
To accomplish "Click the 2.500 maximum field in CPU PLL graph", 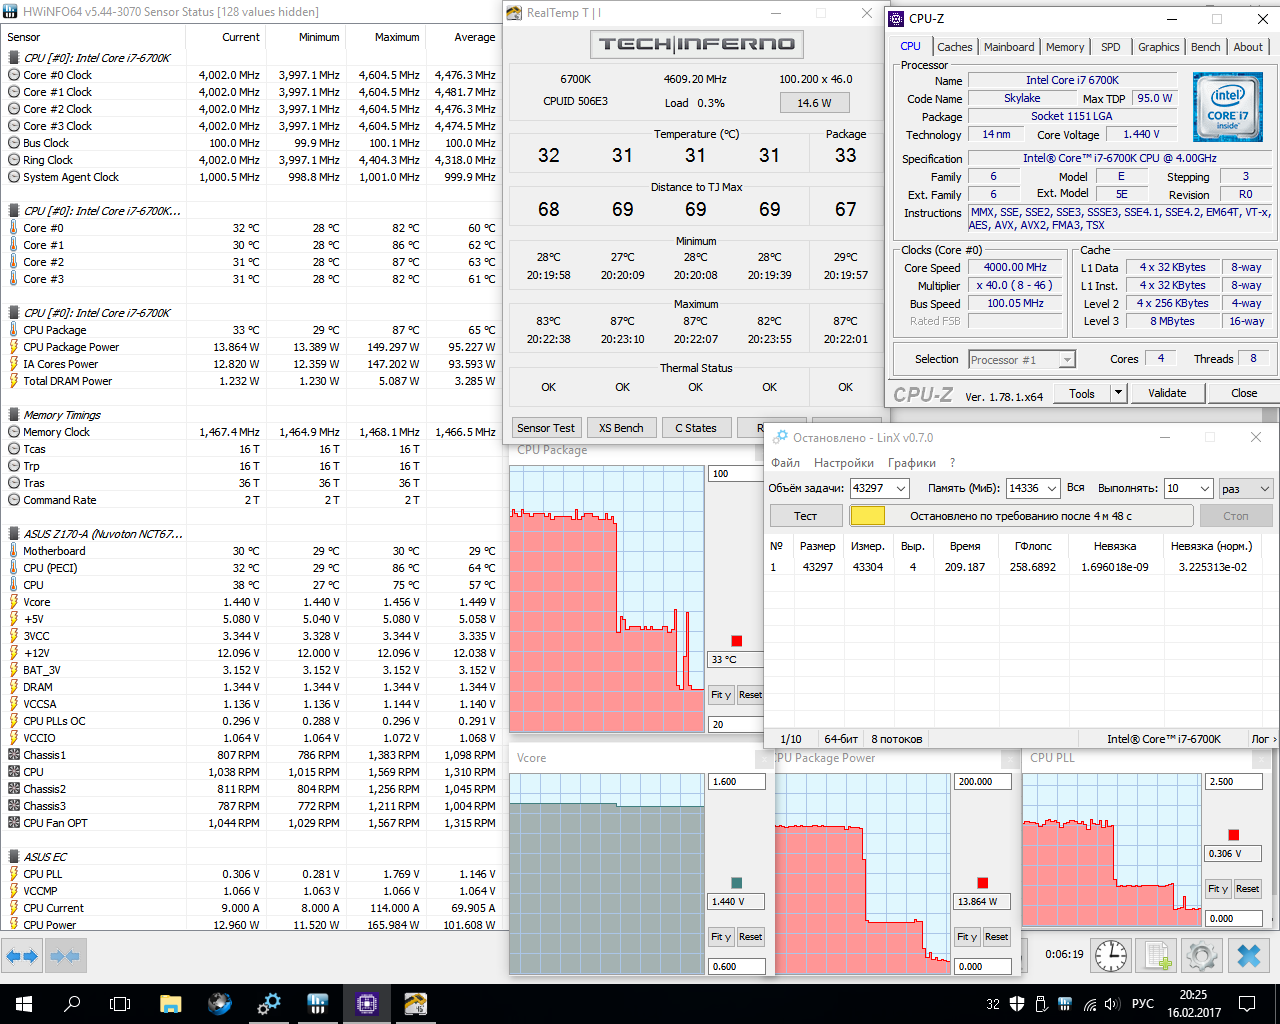I will click(1234, 782).
